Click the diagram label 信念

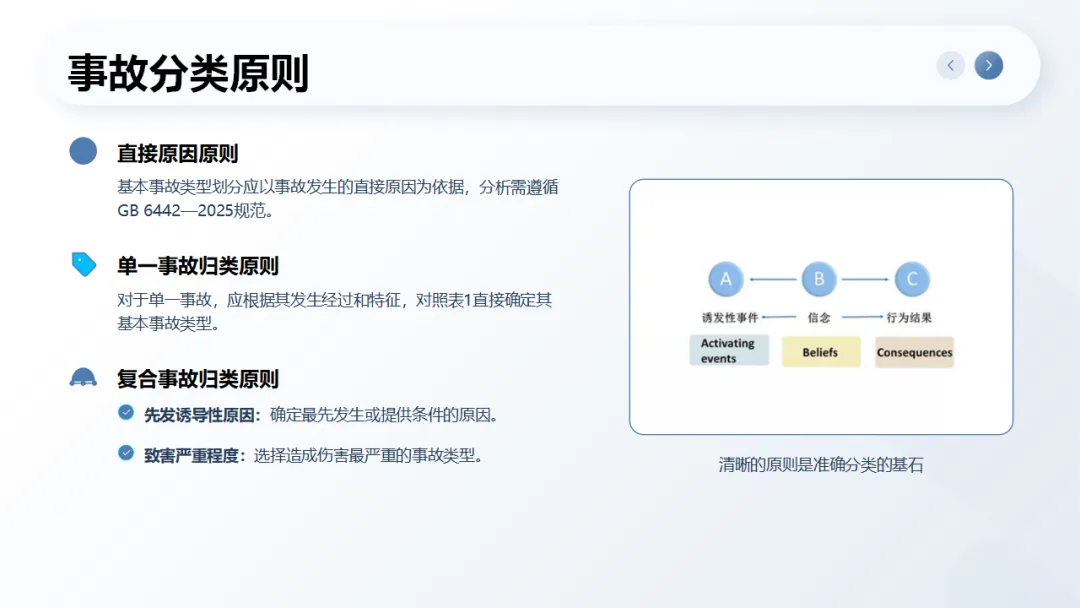point(819,317)
